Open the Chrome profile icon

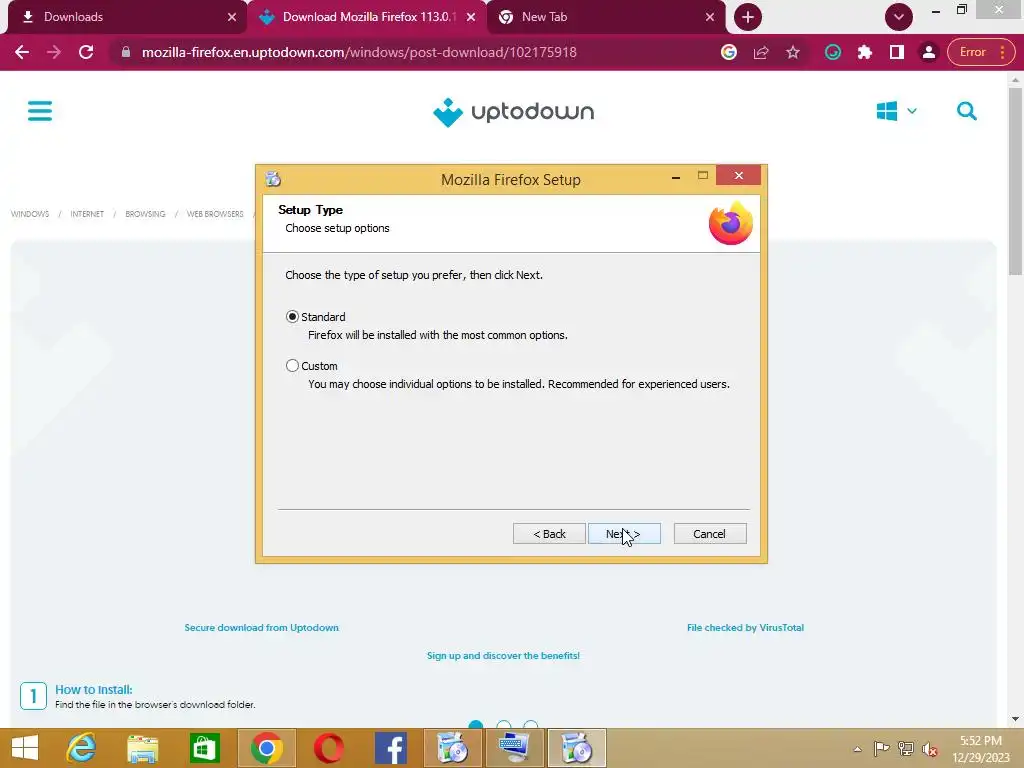coord(929,52)
